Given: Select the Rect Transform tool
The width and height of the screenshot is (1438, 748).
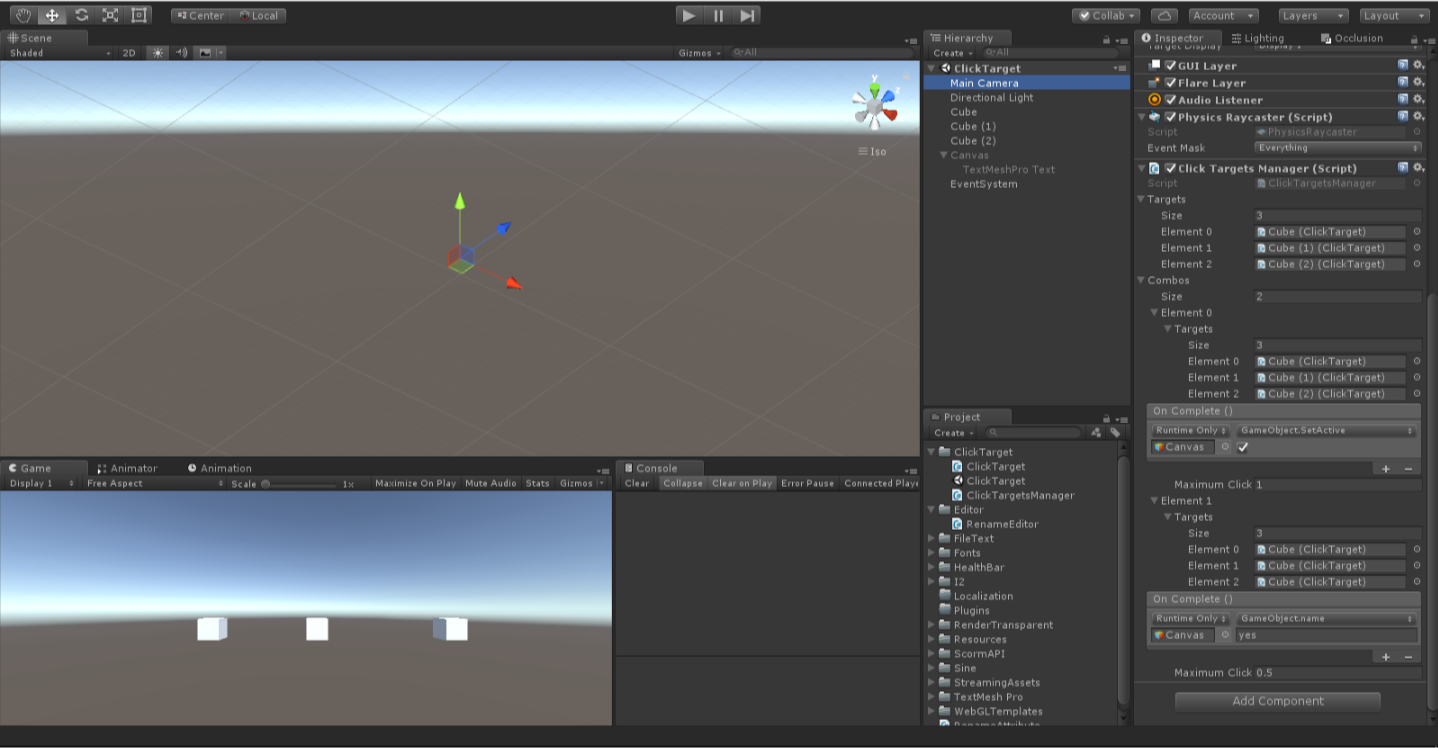Looking at the screenshot, I should 139,15.
